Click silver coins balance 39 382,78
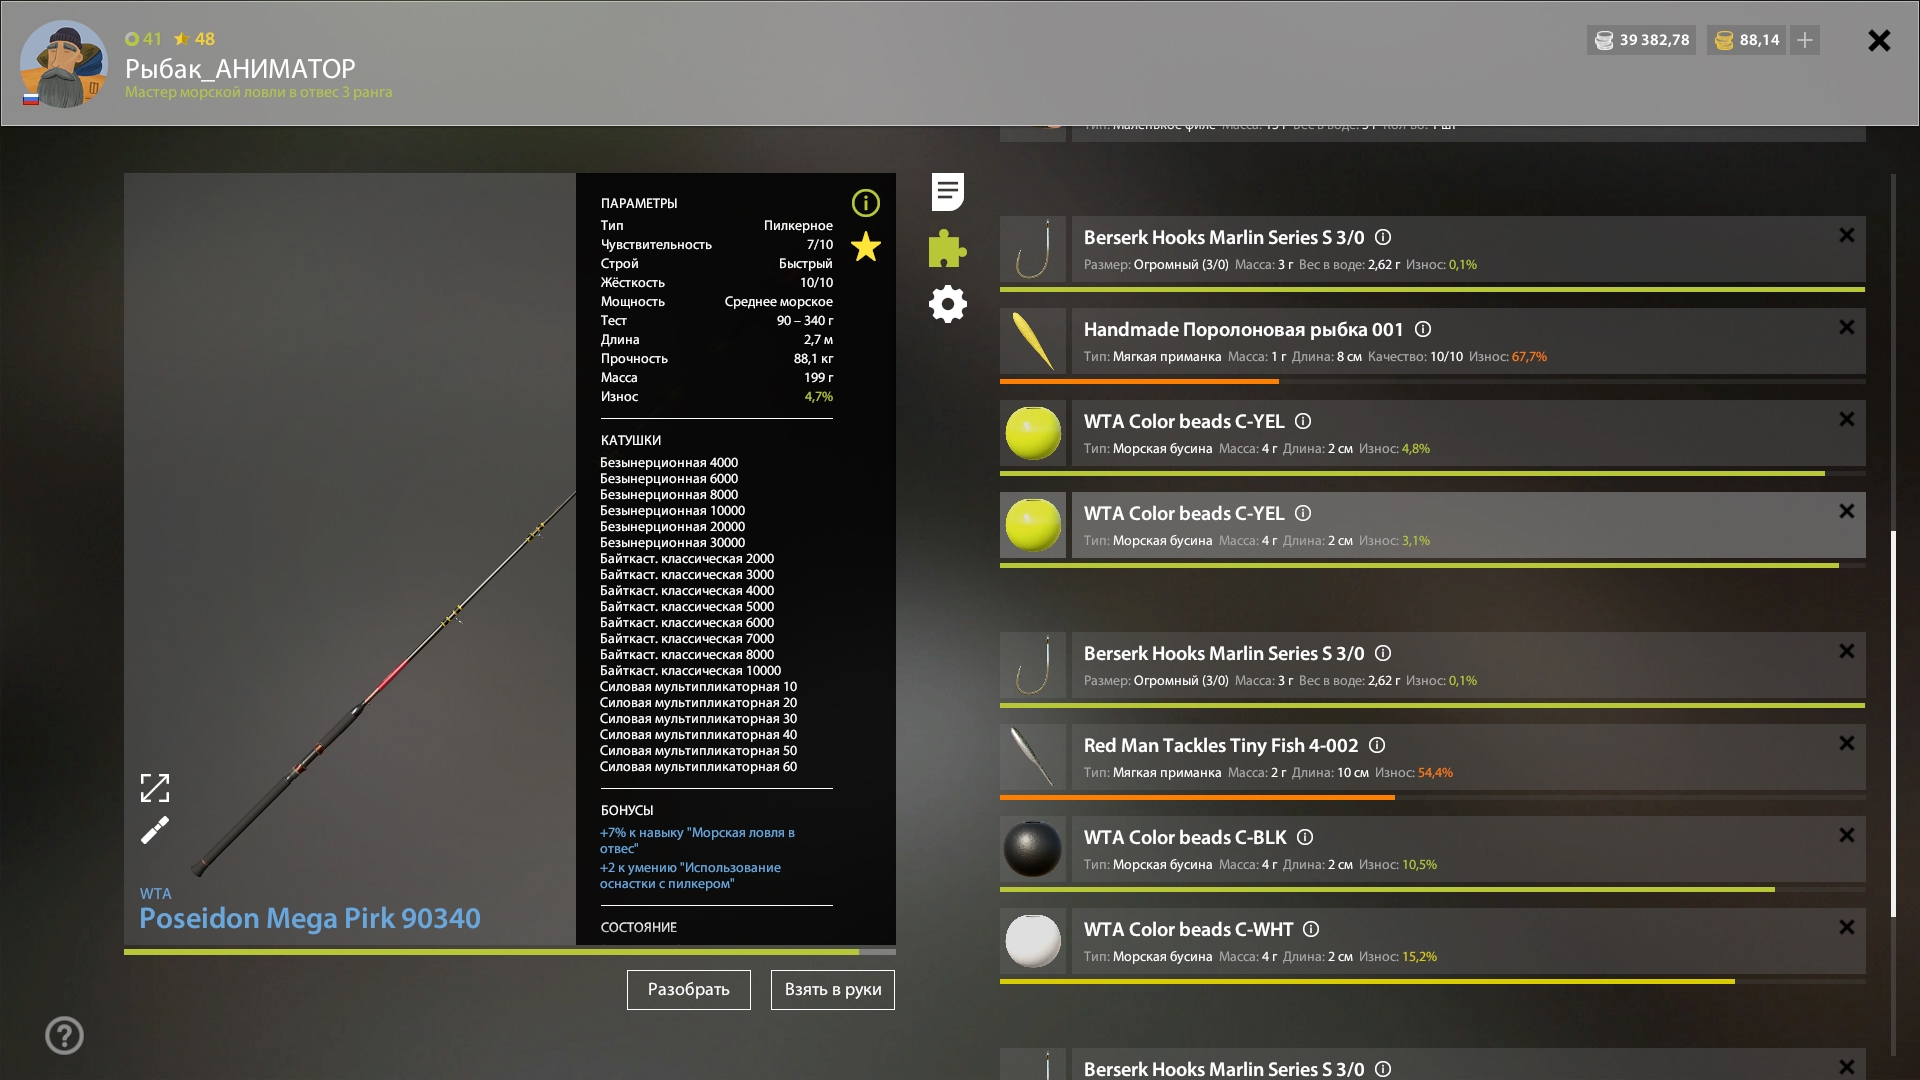 coord(1641,40)
